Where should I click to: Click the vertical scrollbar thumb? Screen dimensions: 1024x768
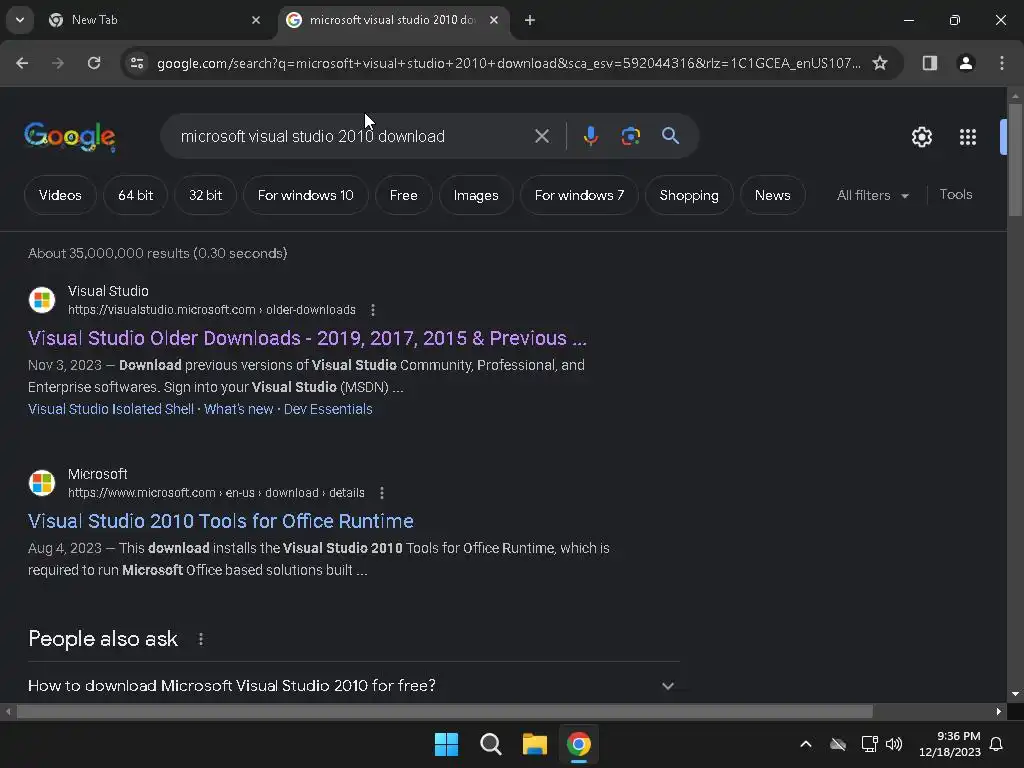click(x=1015, y=160)
